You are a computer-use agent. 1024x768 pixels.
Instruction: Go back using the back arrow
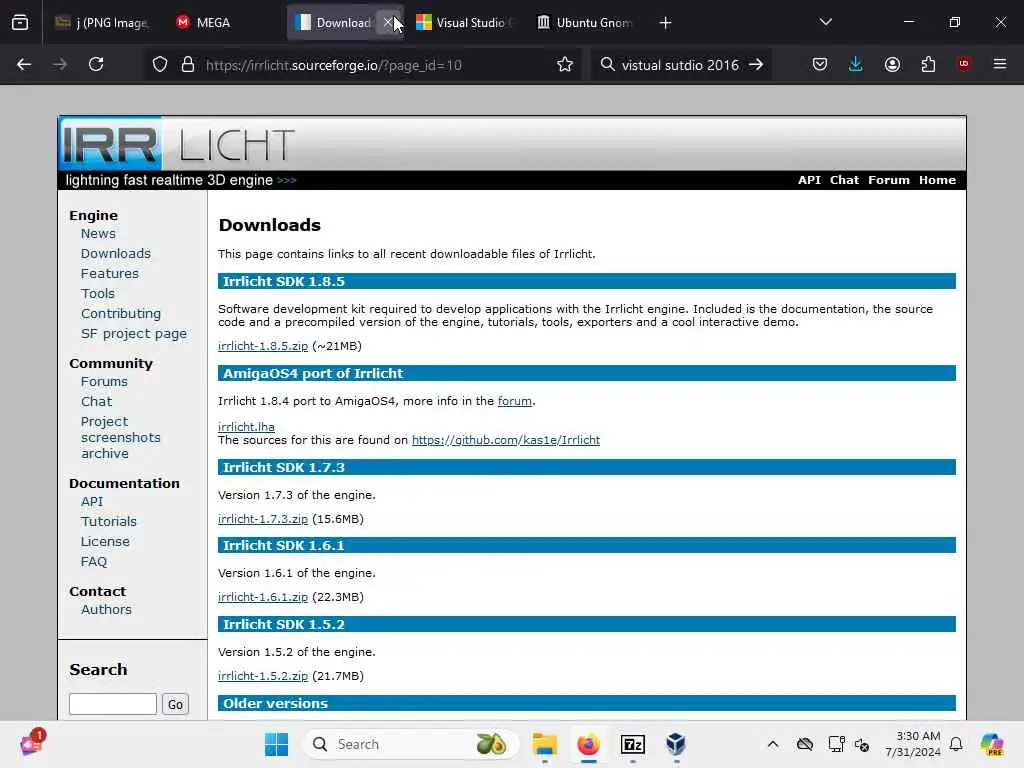coord(24,64)
